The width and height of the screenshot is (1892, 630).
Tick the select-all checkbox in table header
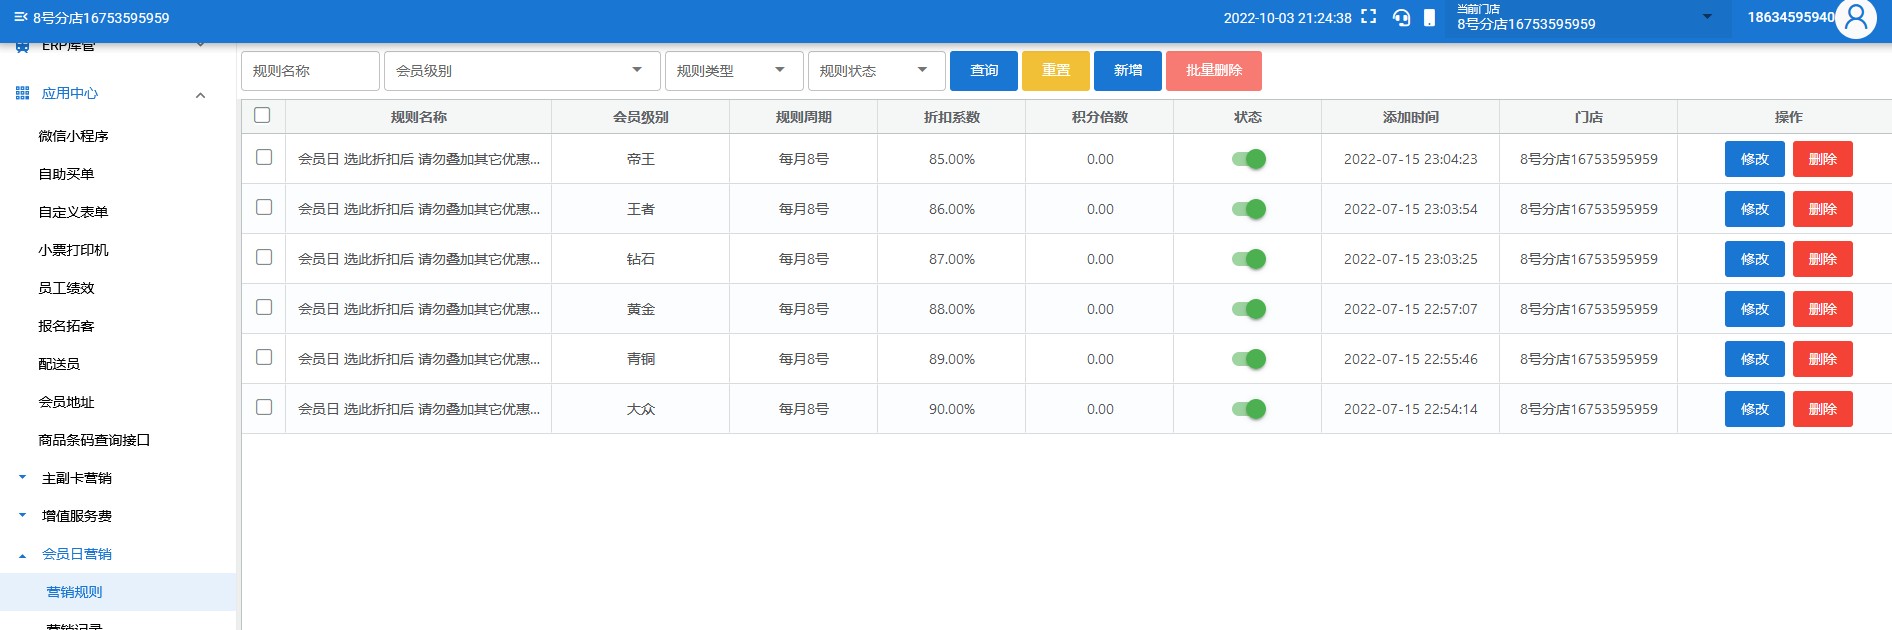point(262,115)
